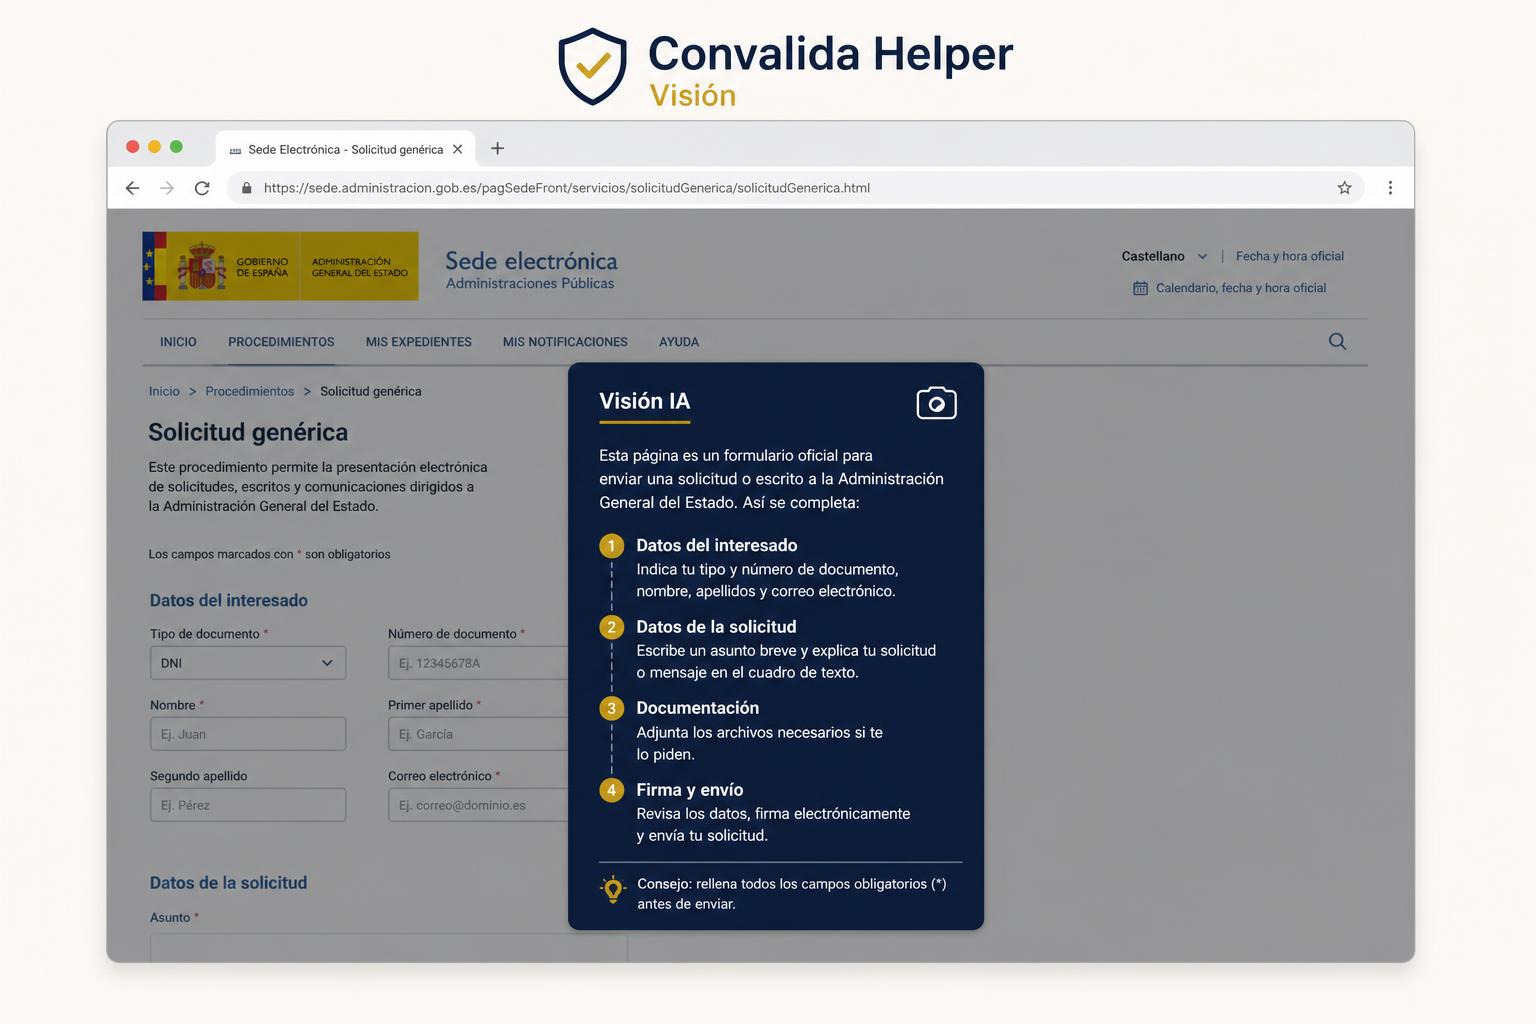The width and height of the screenshot is (1536, 1024).
Task: Open MIS NOTIFICACIONES menu item
Action: (565, 342)
